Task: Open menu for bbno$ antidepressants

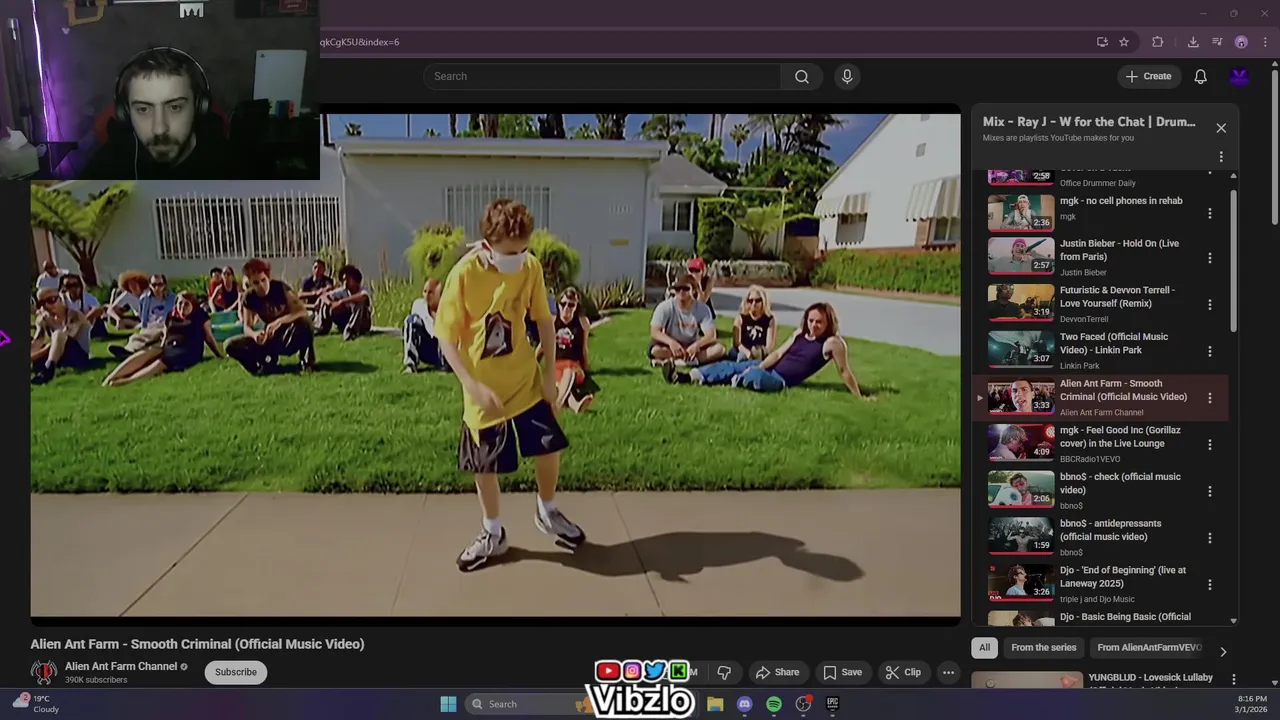Action: [1209, 537]
